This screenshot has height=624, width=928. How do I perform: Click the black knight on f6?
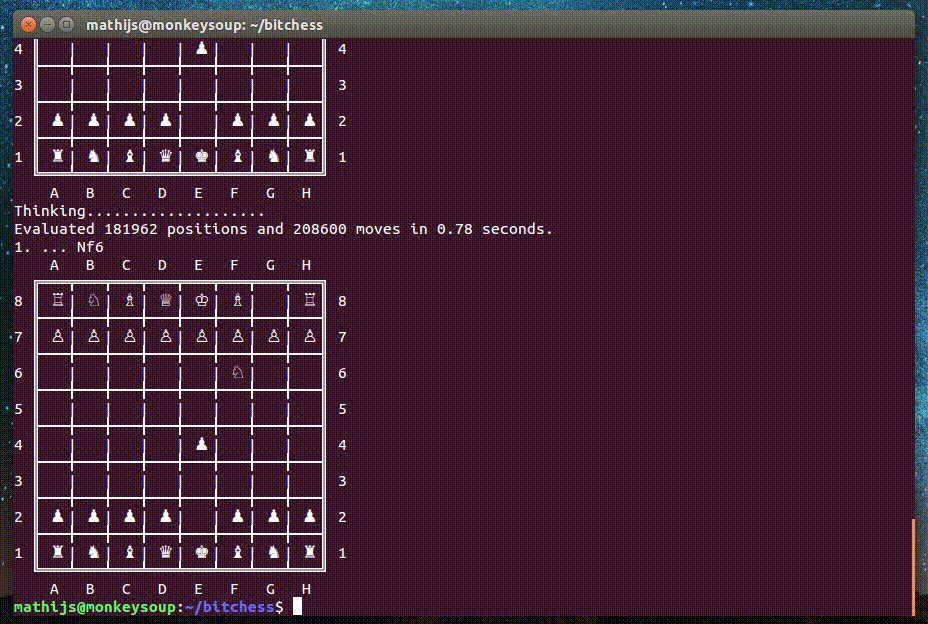(238, 371)
